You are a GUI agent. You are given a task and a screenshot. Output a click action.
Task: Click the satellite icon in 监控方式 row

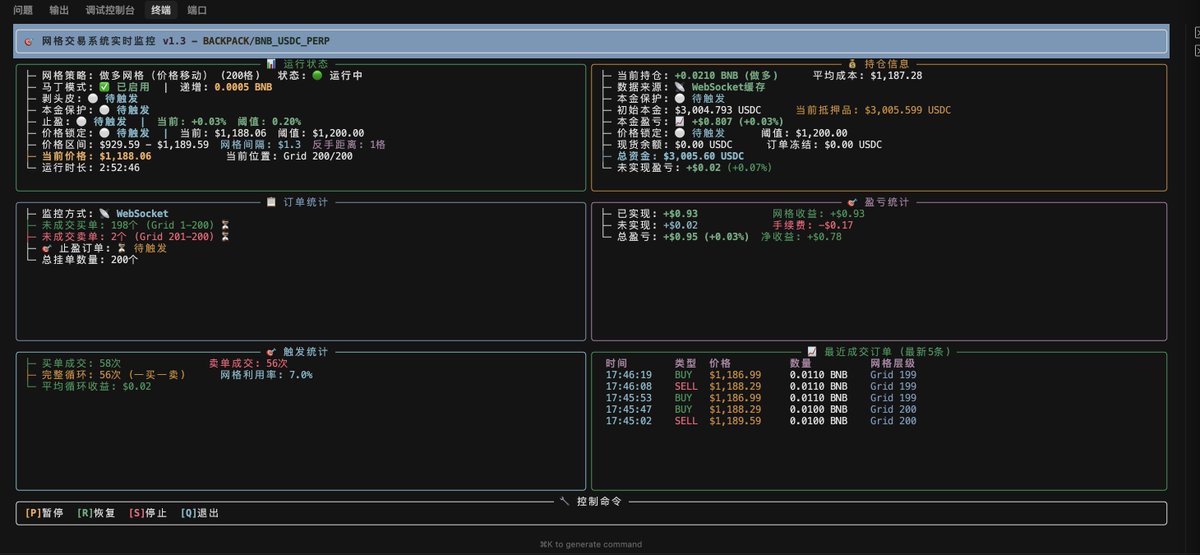pos(105,214)
